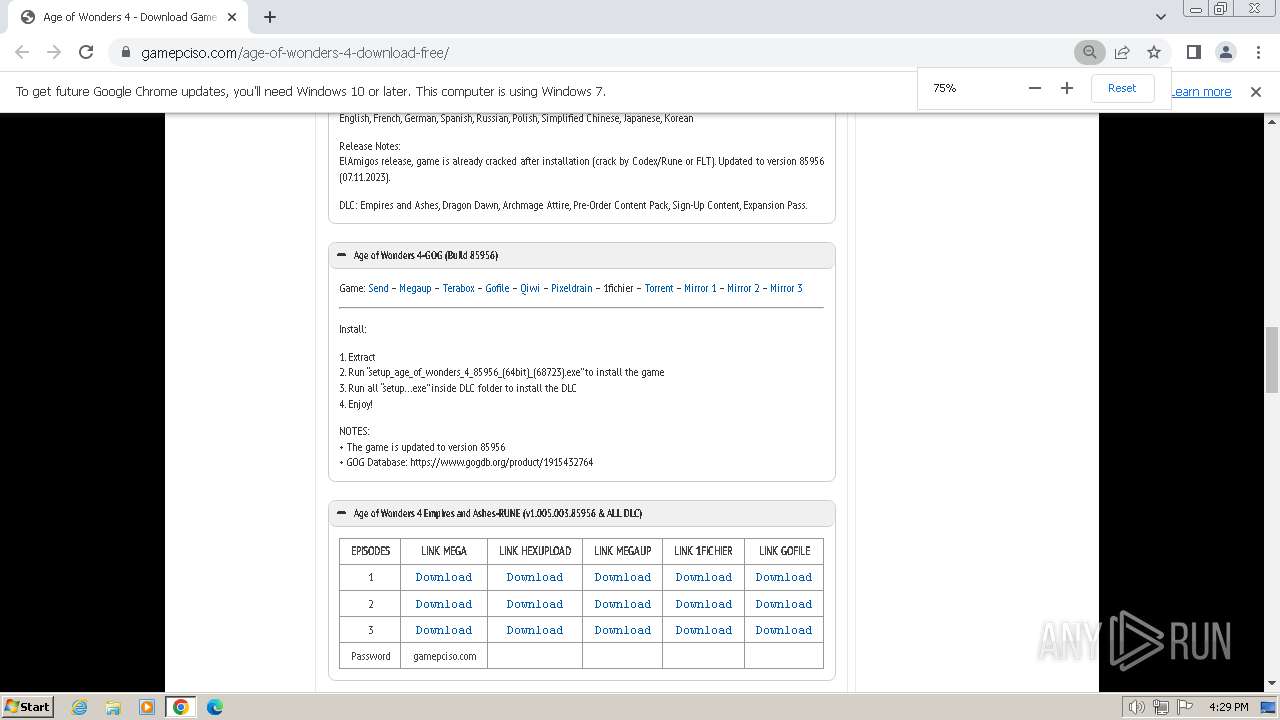Viewport: 1280px width, 720px height.
Task: Open the Chrome three-dot menu
Action: (1258, 52)
